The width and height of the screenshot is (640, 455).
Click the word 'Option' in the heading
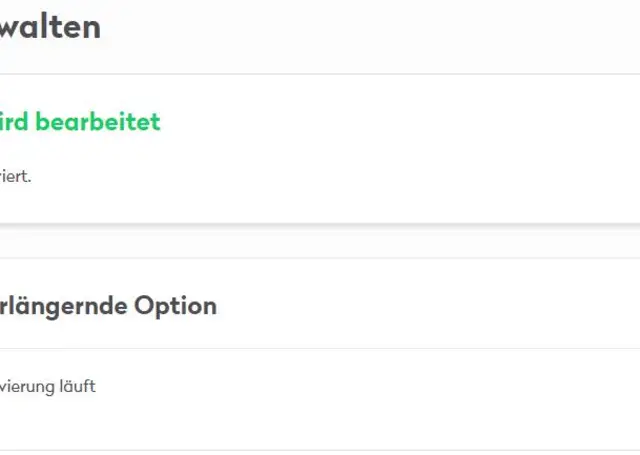[176, 305]
